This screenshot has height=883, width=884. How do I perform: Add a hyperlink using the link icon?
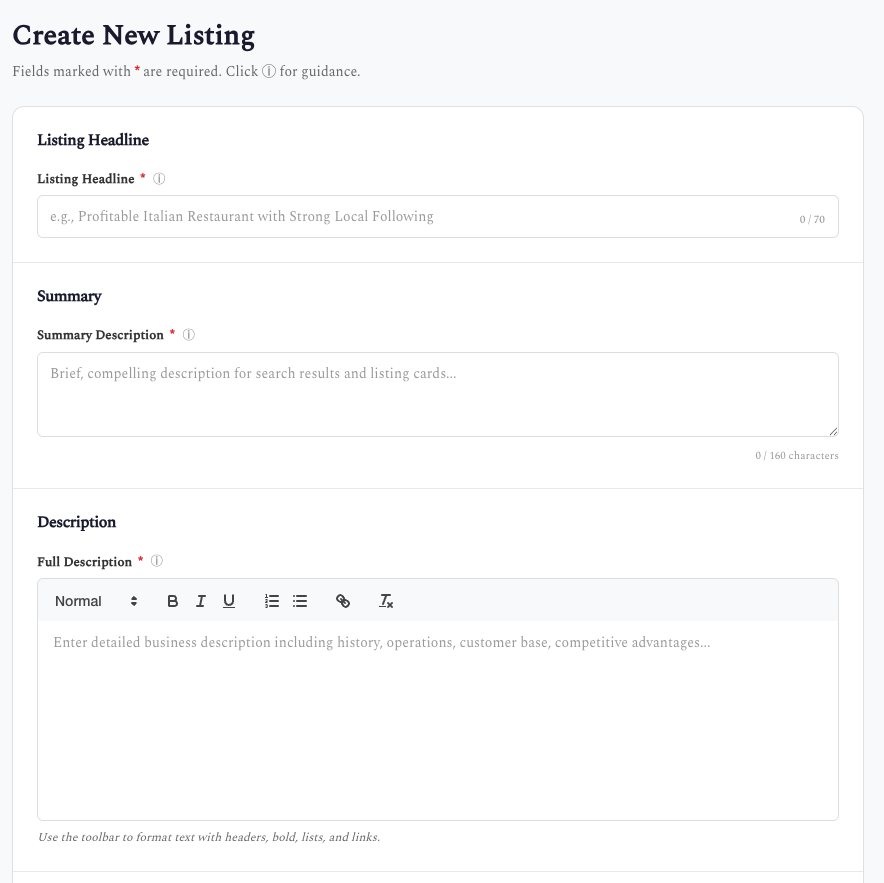(x=343, y=601)
